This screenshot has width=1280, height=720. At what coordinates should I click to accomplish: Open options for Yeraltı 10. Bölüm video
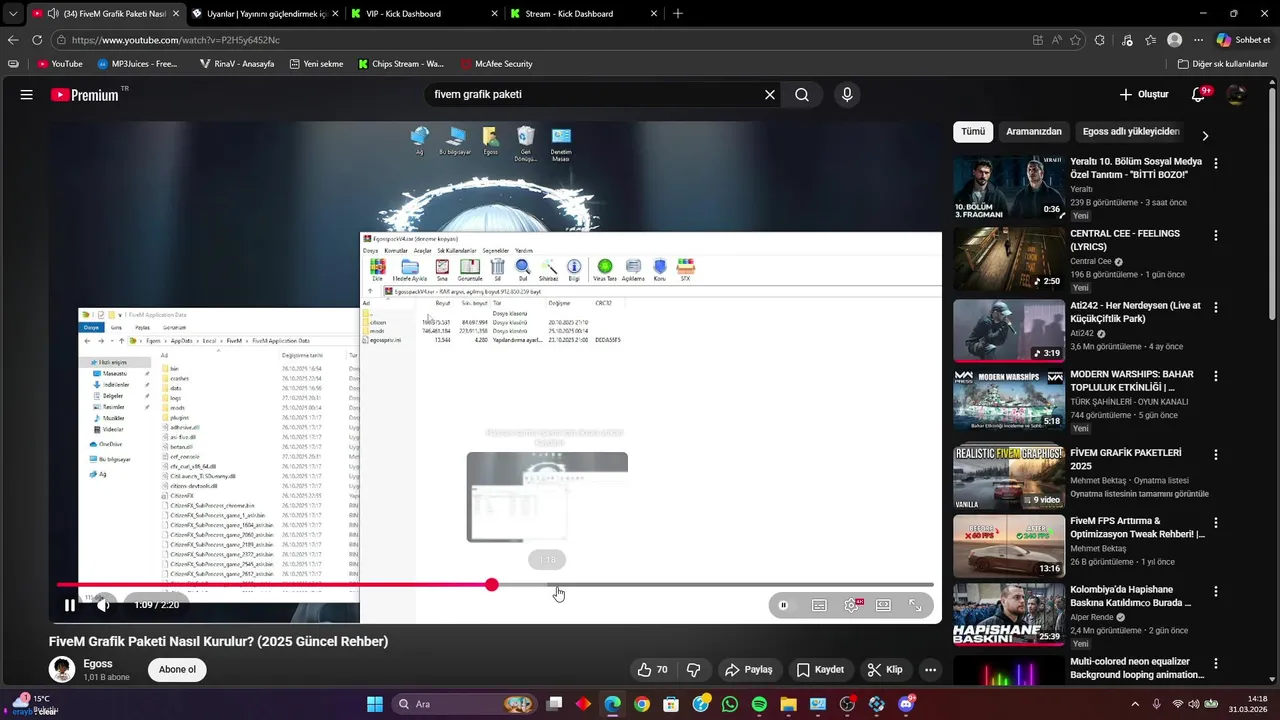click(1216, 163)
